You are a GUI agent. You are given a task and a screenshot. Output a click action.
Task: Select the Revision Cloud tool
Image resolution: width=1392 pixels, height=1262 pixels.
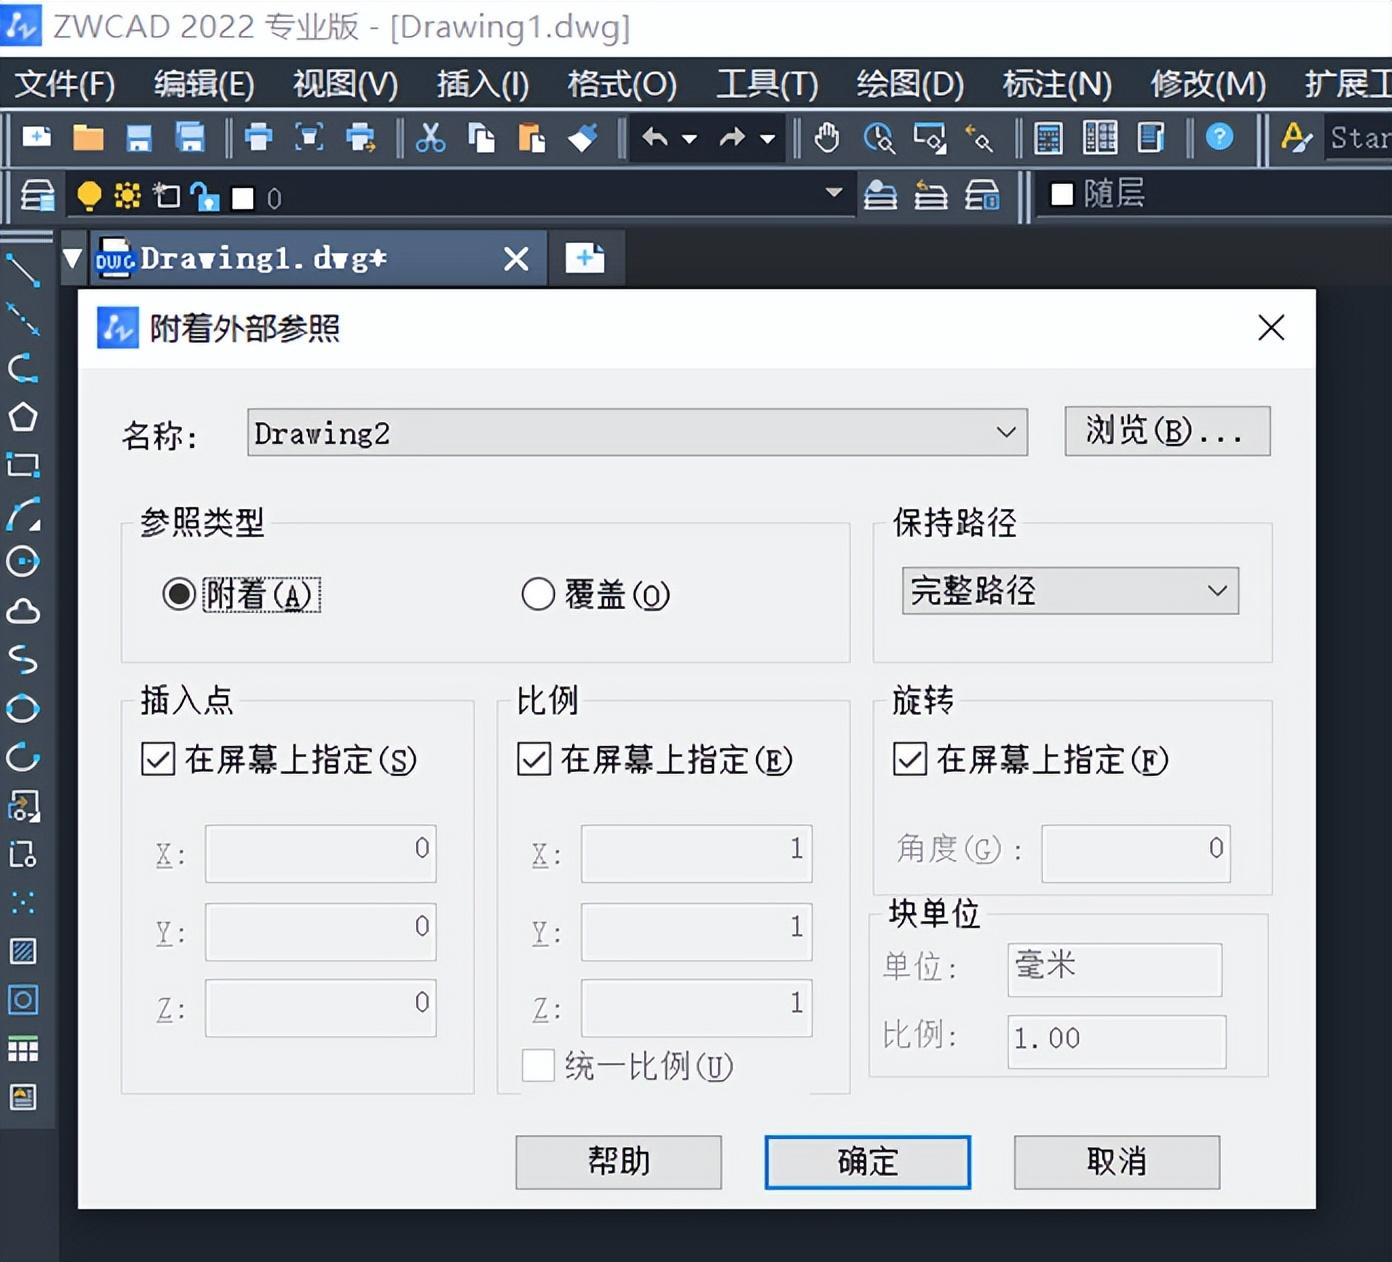[23, 611]
